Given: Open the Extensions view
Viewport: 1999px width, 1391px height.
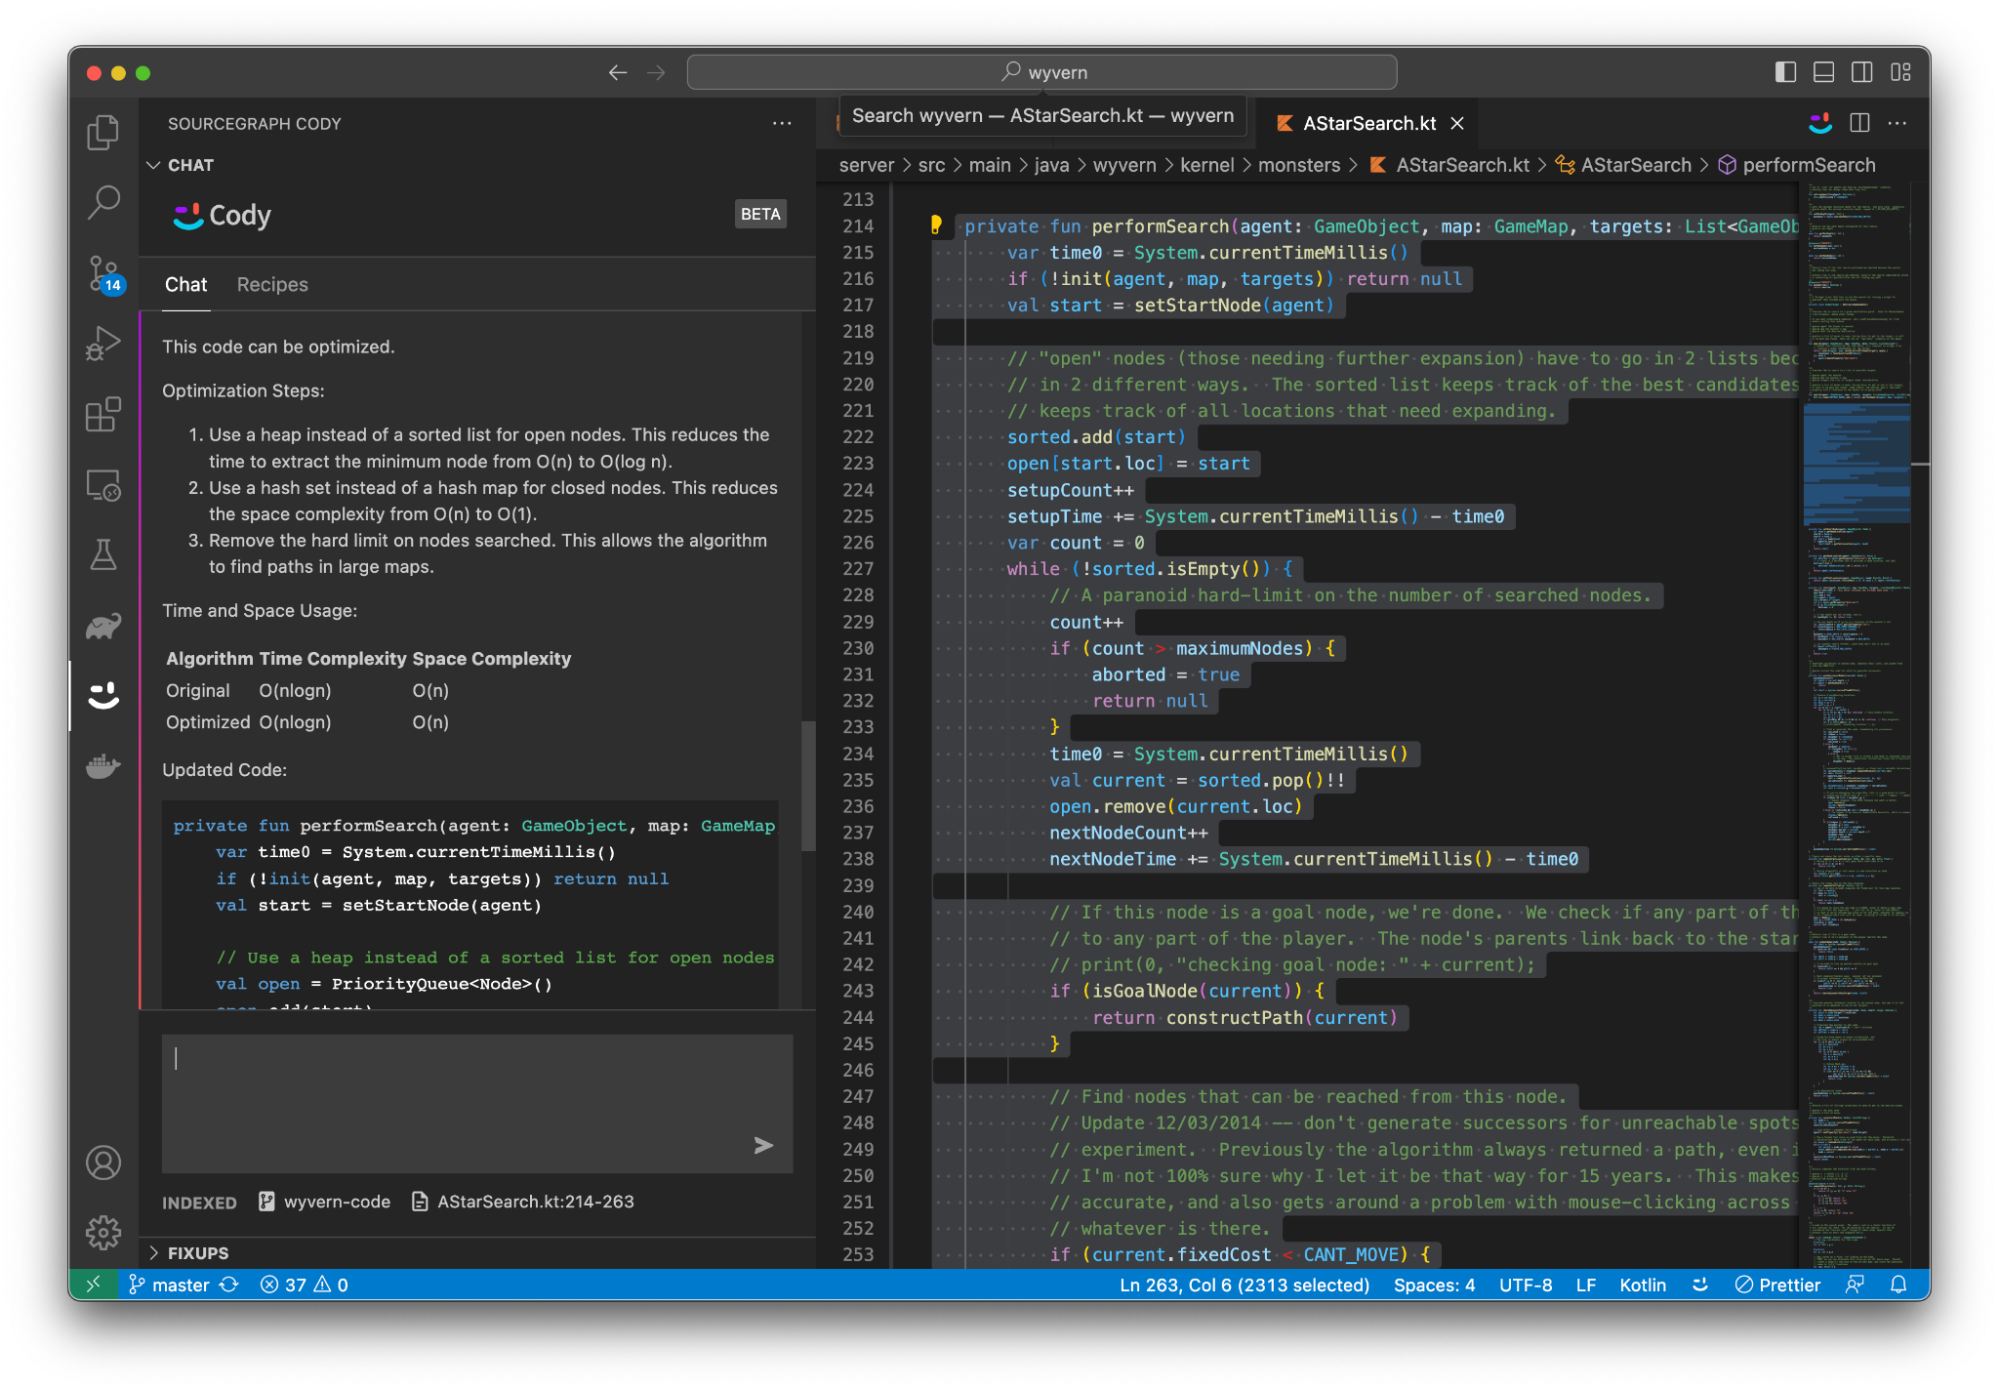Looking at the screenshot, I should pyautogui.click(x=103, y=413).
